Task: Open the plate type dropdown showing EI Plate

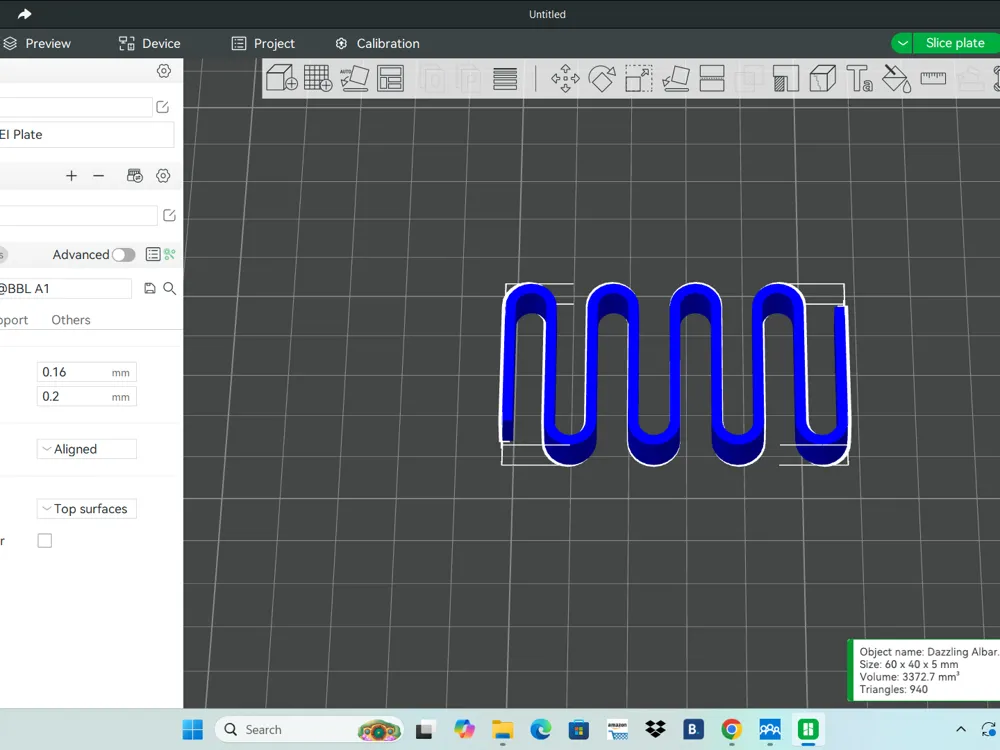Action: tap(87, 135)
